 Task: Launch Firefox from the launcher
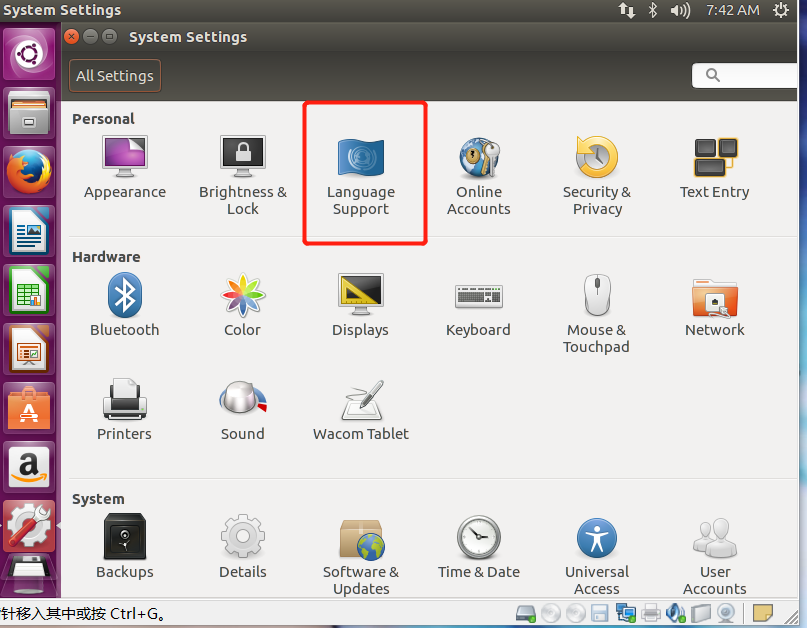(29, 172)
